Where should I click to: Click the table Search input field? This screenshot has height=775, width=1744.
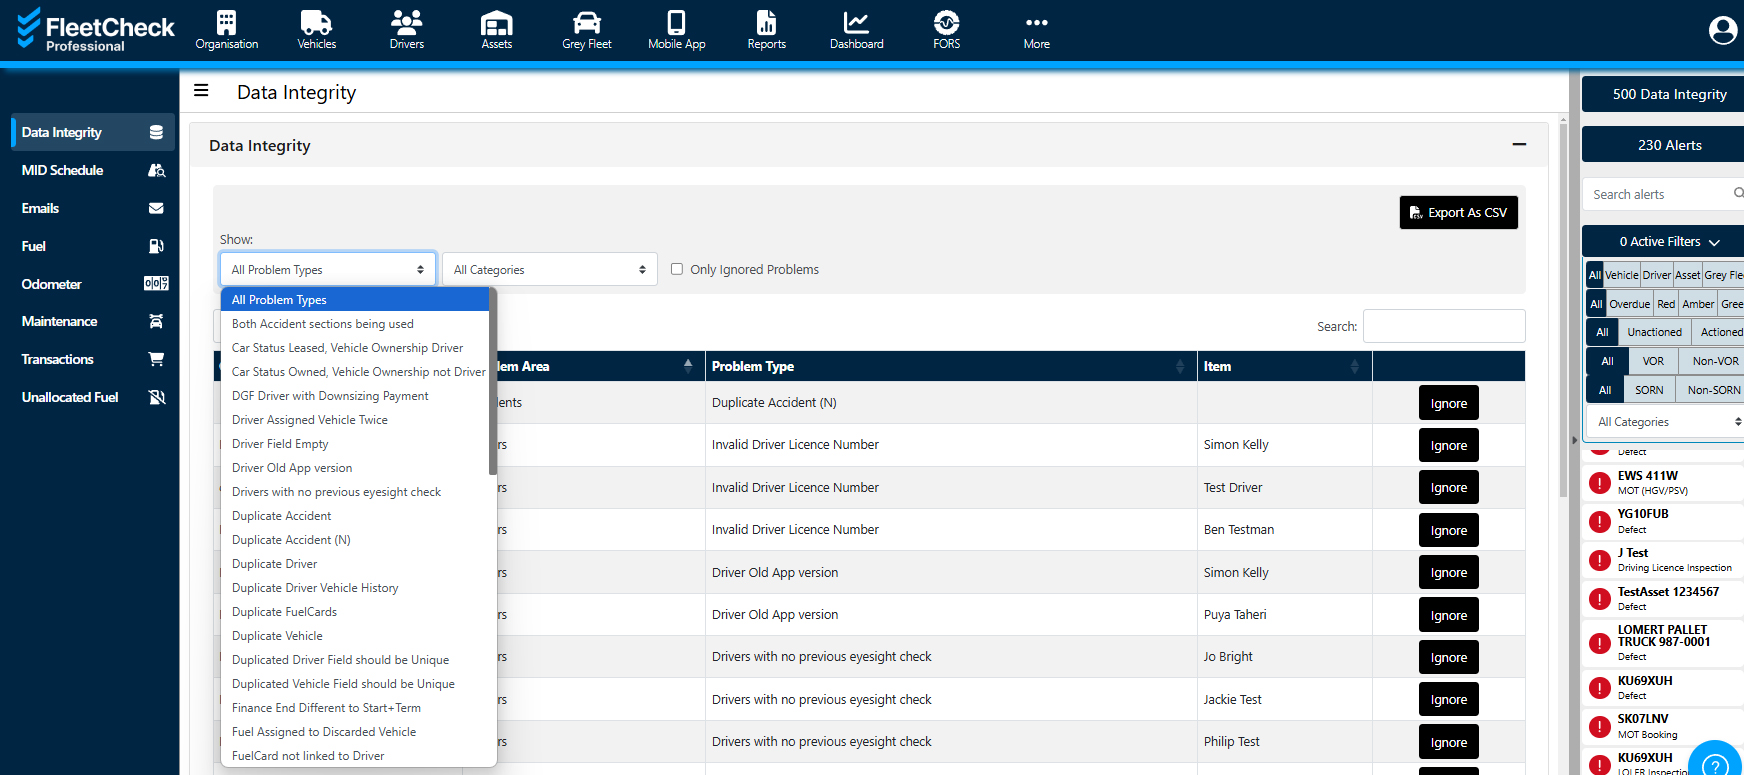1444,326
